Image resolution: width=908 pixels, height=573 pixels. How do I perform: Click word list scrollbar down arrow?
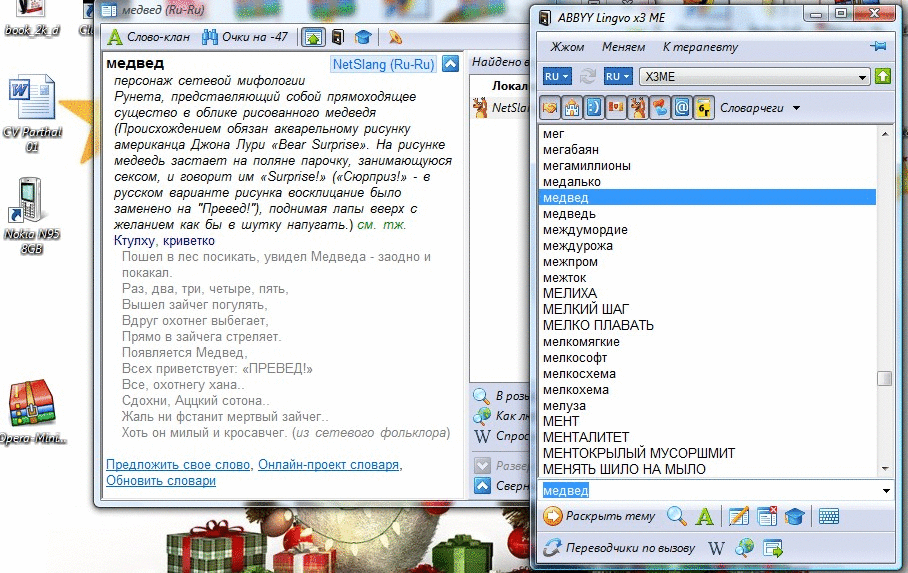coord(884,468)
